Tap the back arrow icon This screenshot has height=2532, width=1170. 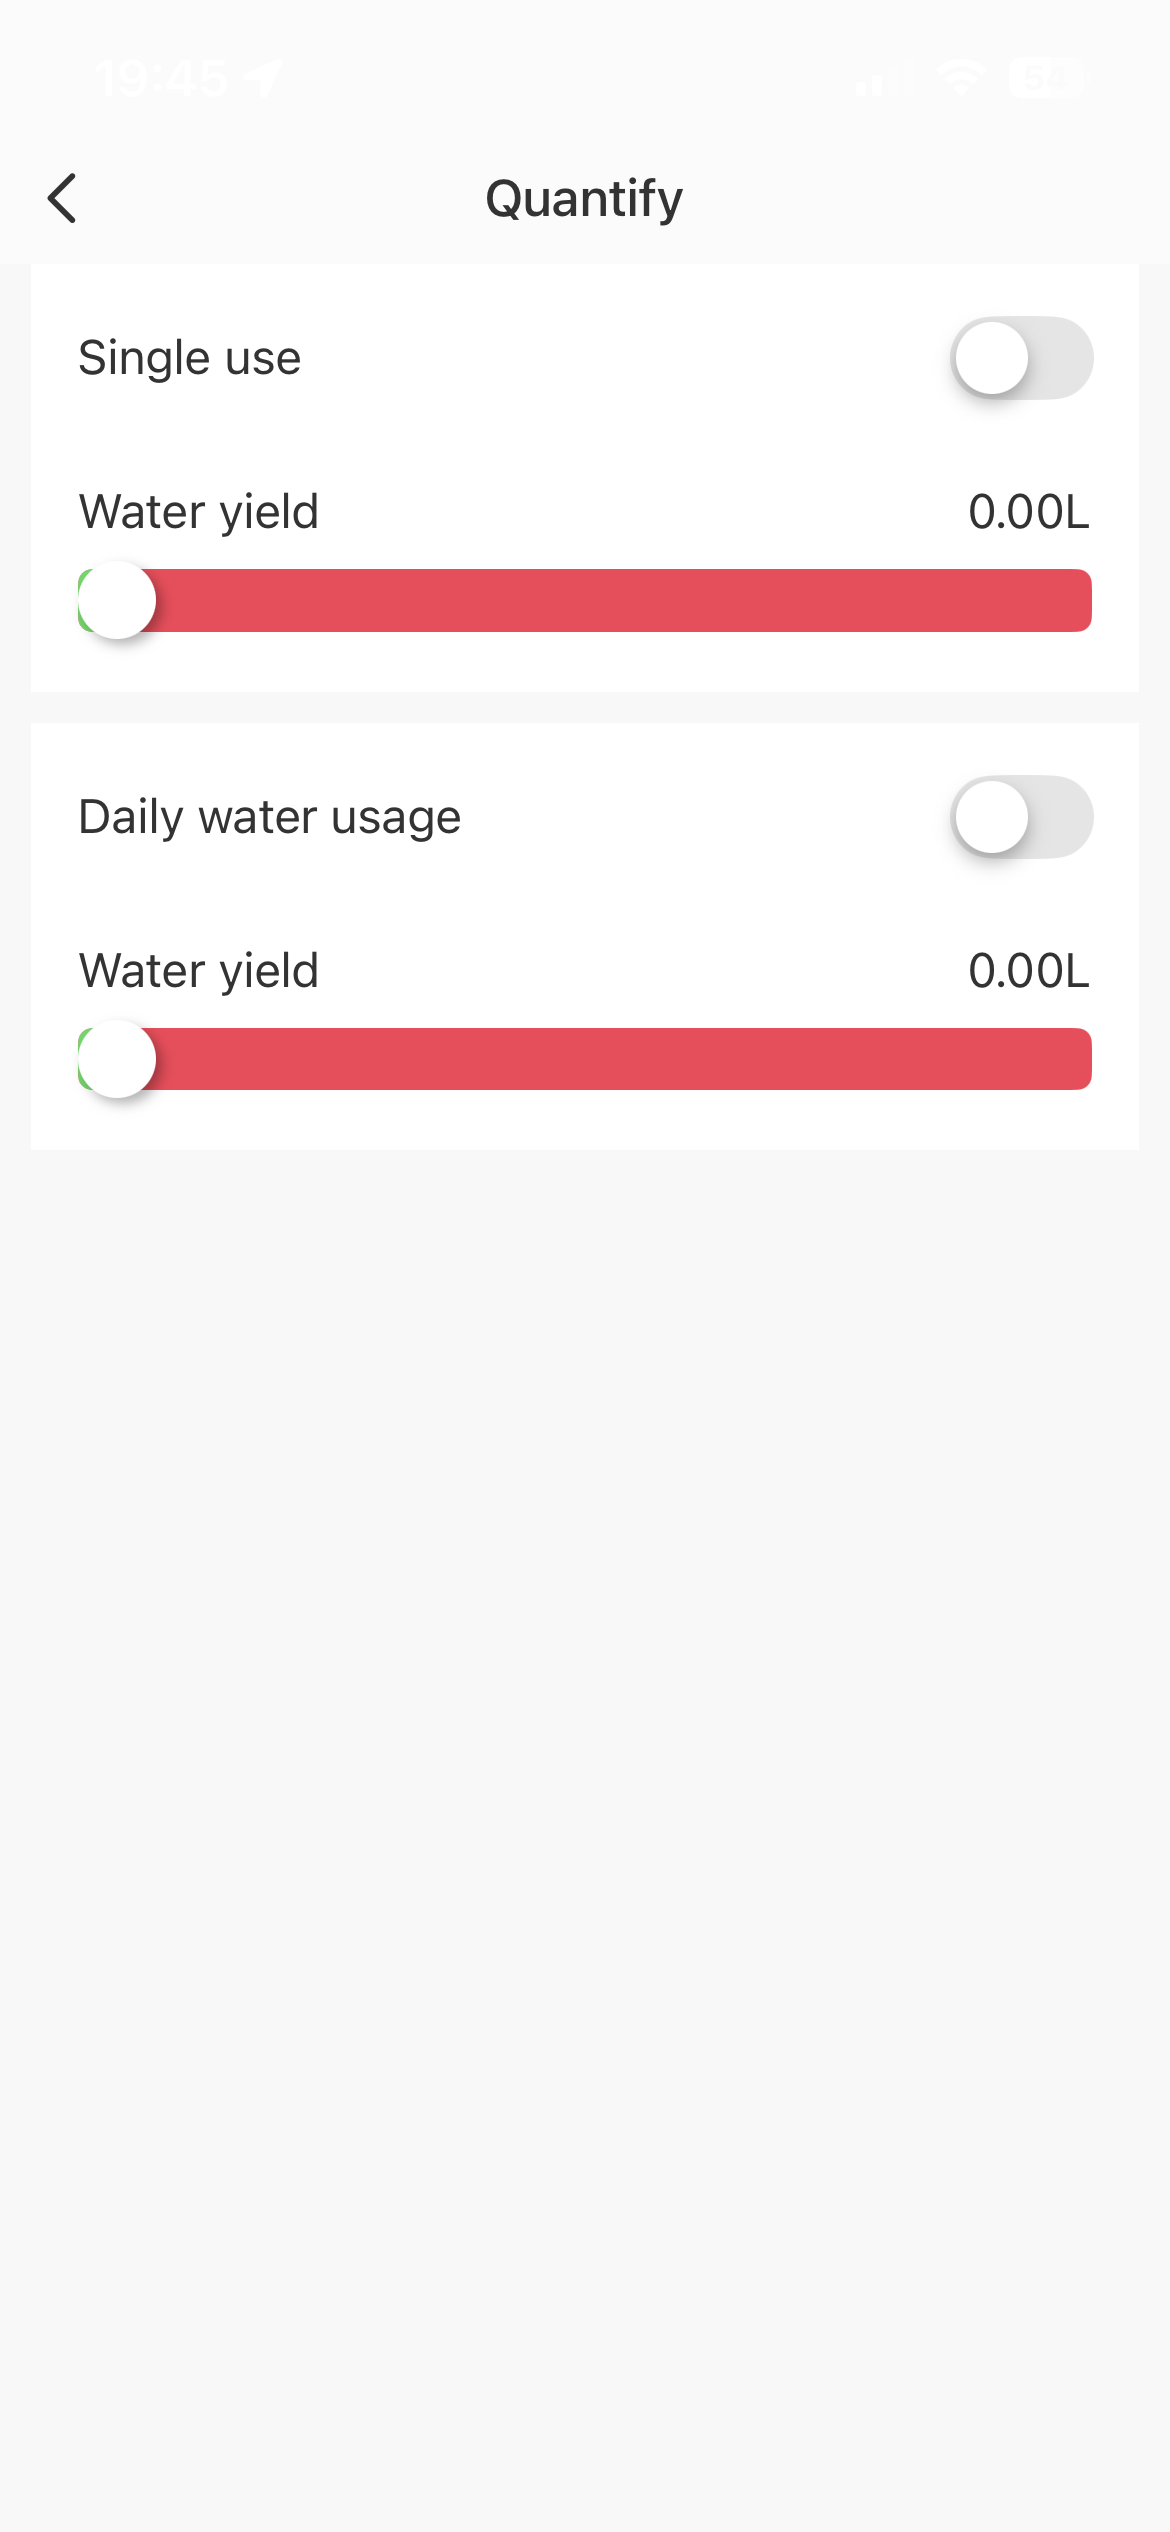pyautogui.click(x=62, y=198)
